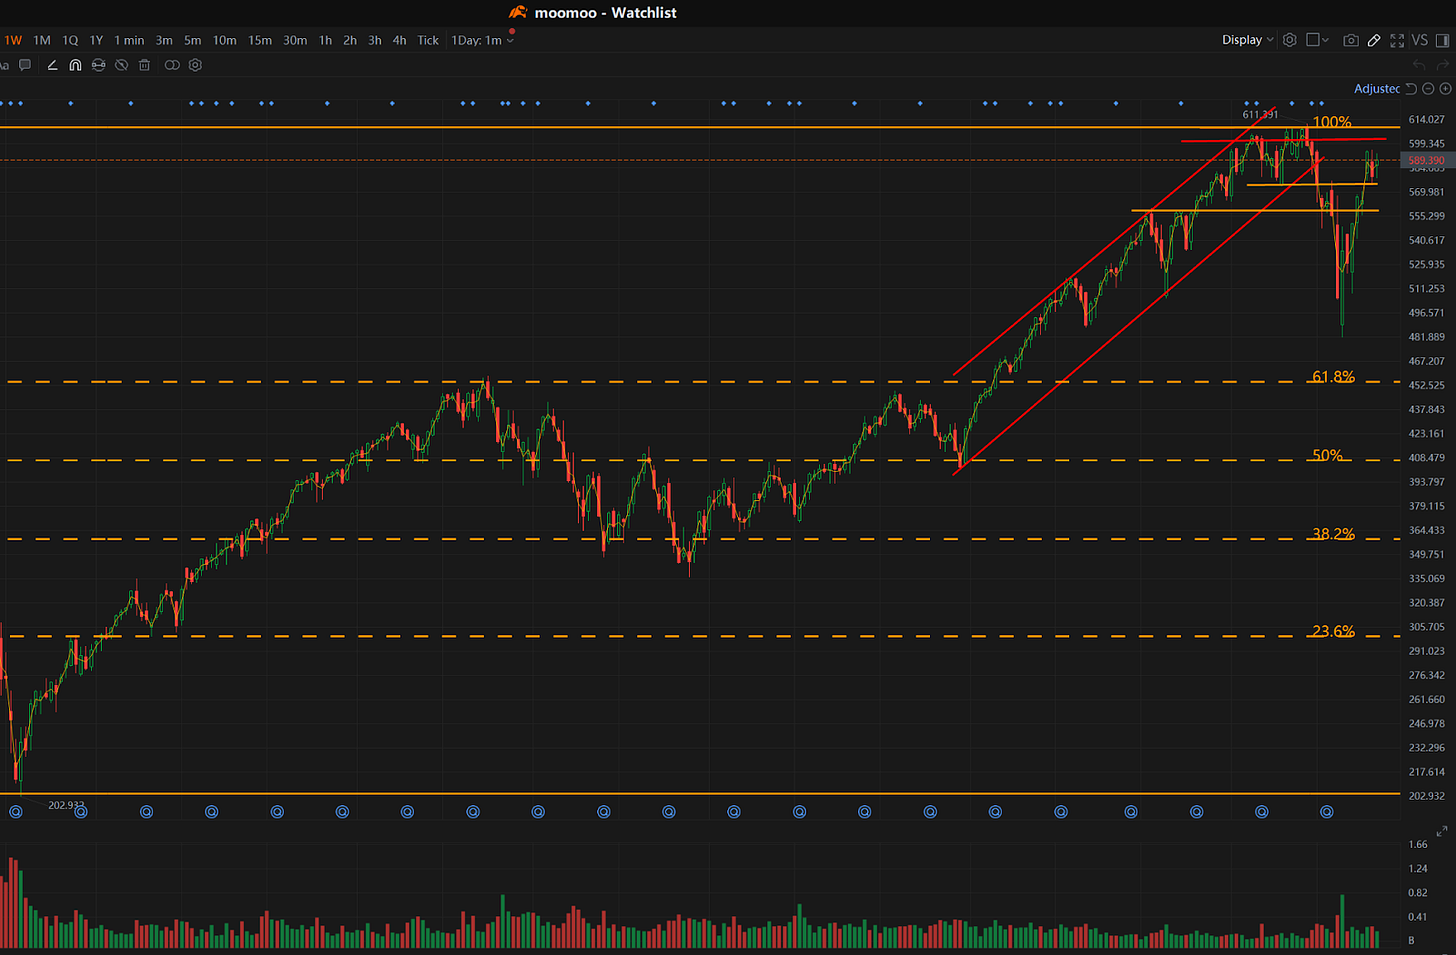Screen dimensions: 1456x955
Task: Select the 5m interval
Action: click(193, 40)
